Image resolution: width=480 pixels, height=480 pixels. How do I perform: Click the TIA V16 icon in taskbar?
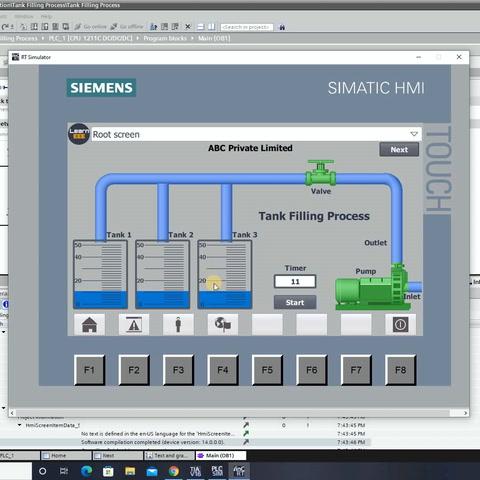coord(195,471)
